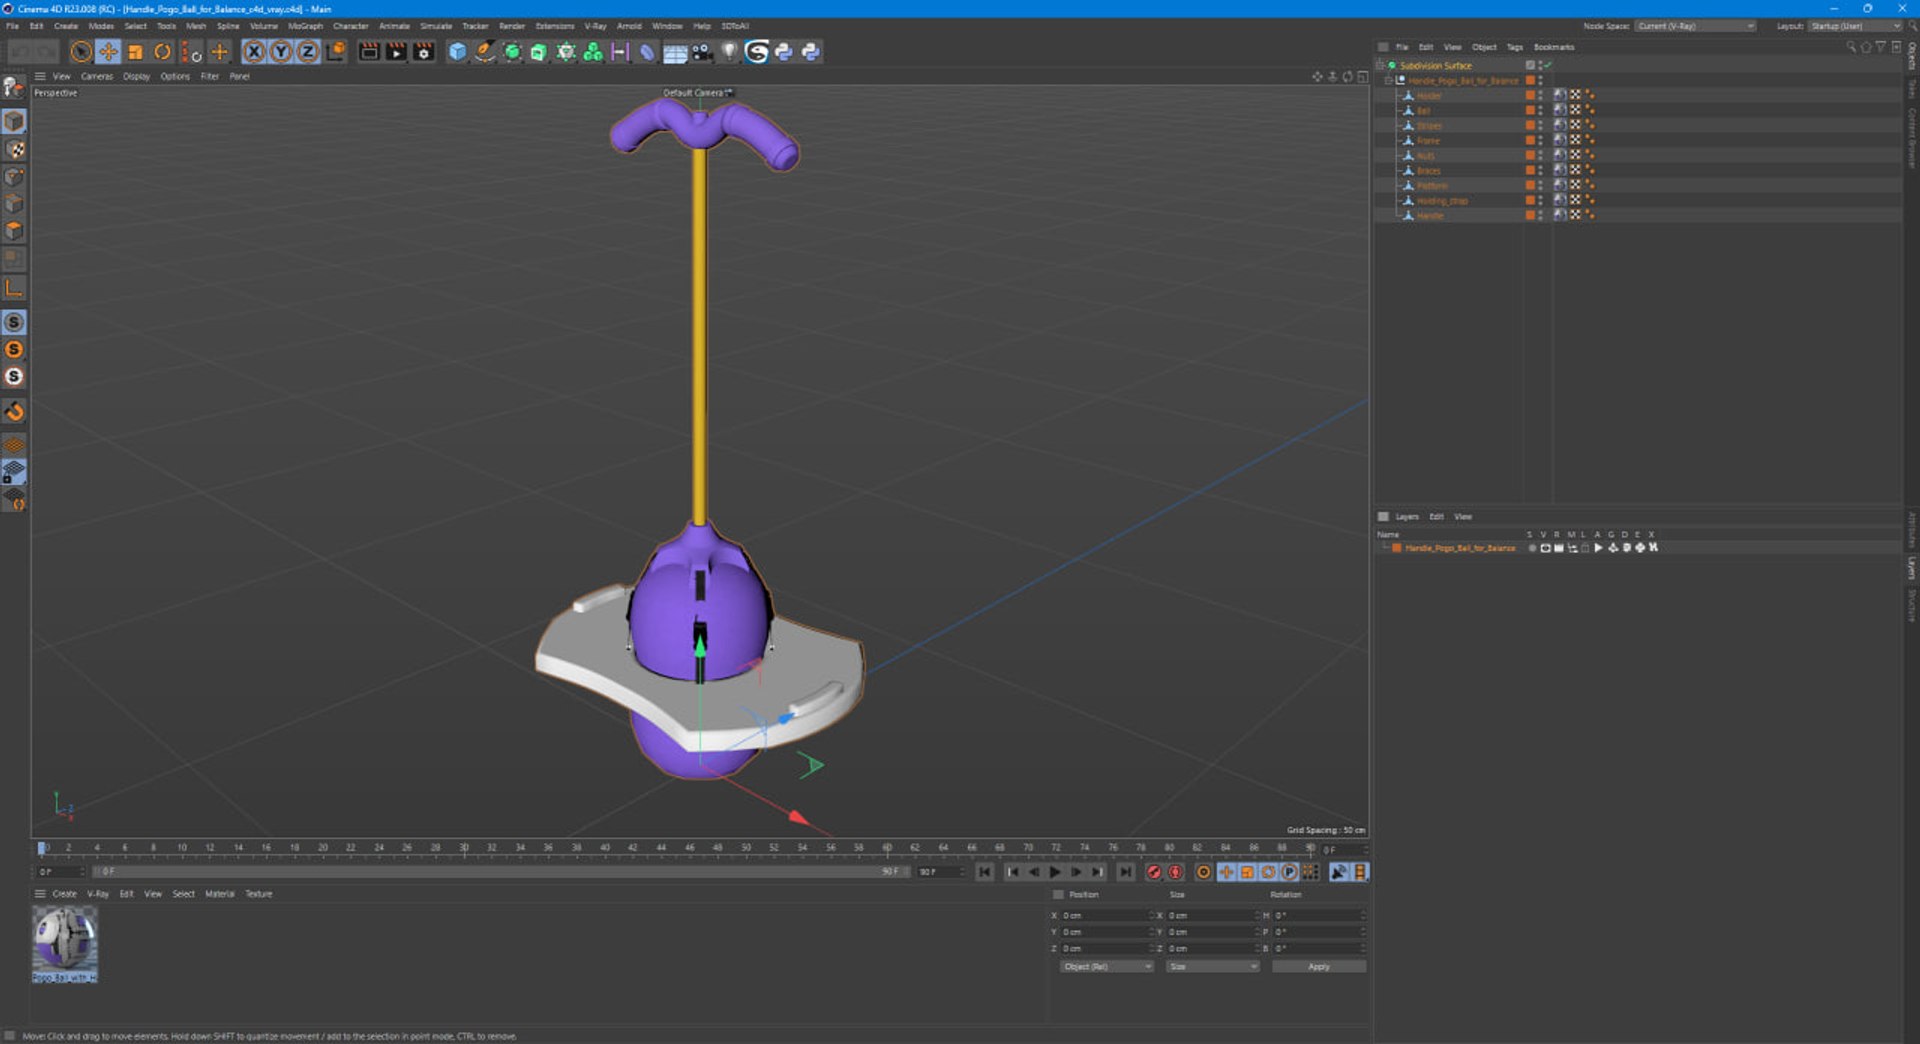Select the Live Selection arrow tool
Image resolution: width=1920 pixels, height=1044 pixels.
(81, 52)
